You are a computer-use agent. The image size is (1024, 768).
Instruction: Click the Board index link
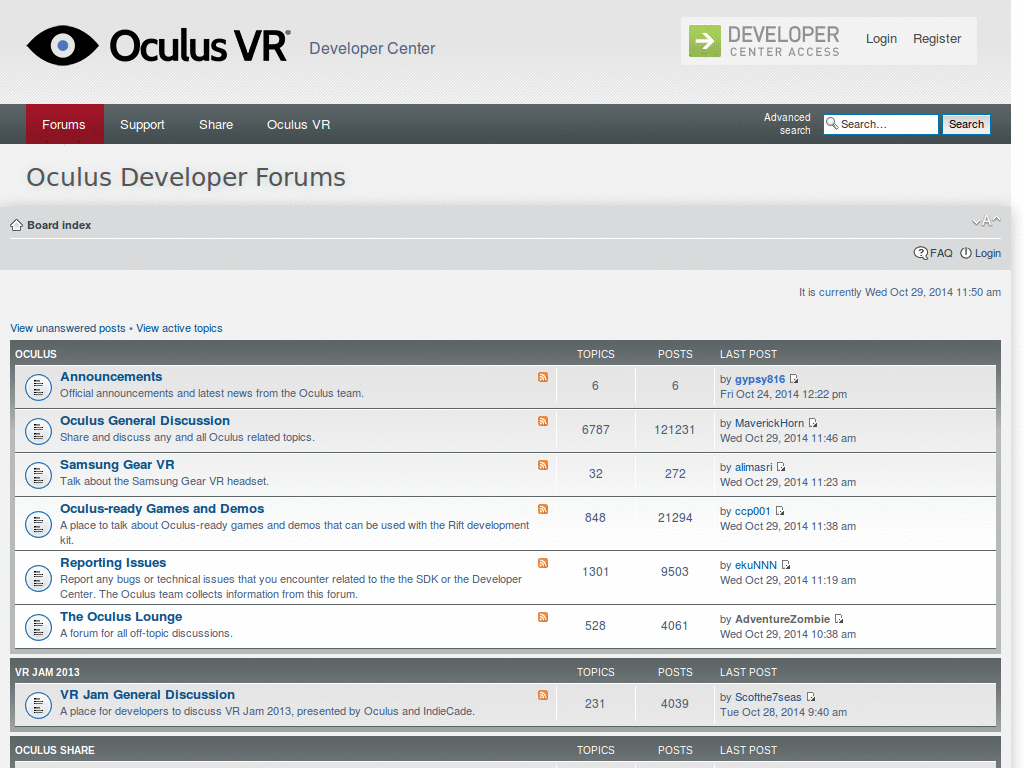59,225
